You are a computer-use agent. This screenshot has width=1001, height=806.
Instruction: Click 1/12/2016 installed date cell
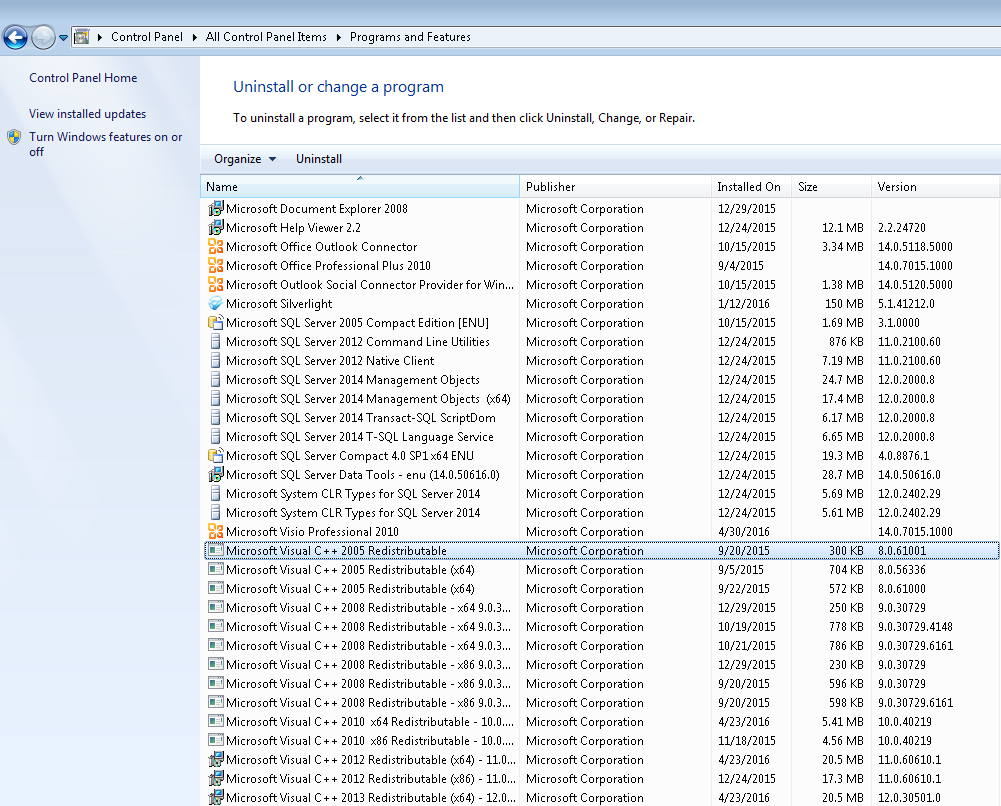point(744,304)
